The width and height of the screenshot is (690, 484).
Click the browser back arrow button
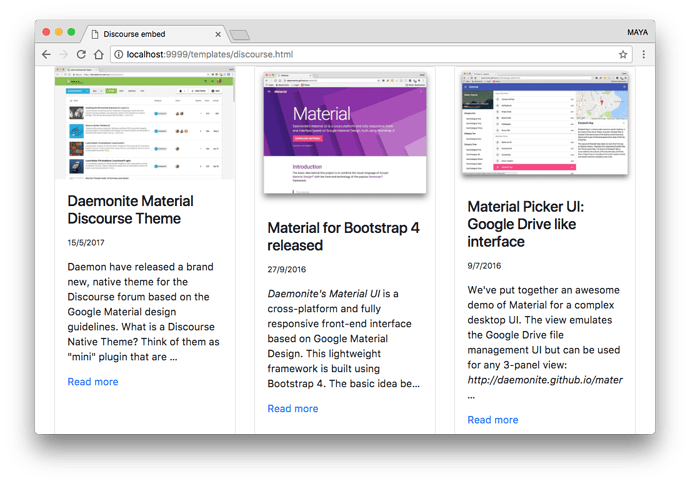click(47, 54)
